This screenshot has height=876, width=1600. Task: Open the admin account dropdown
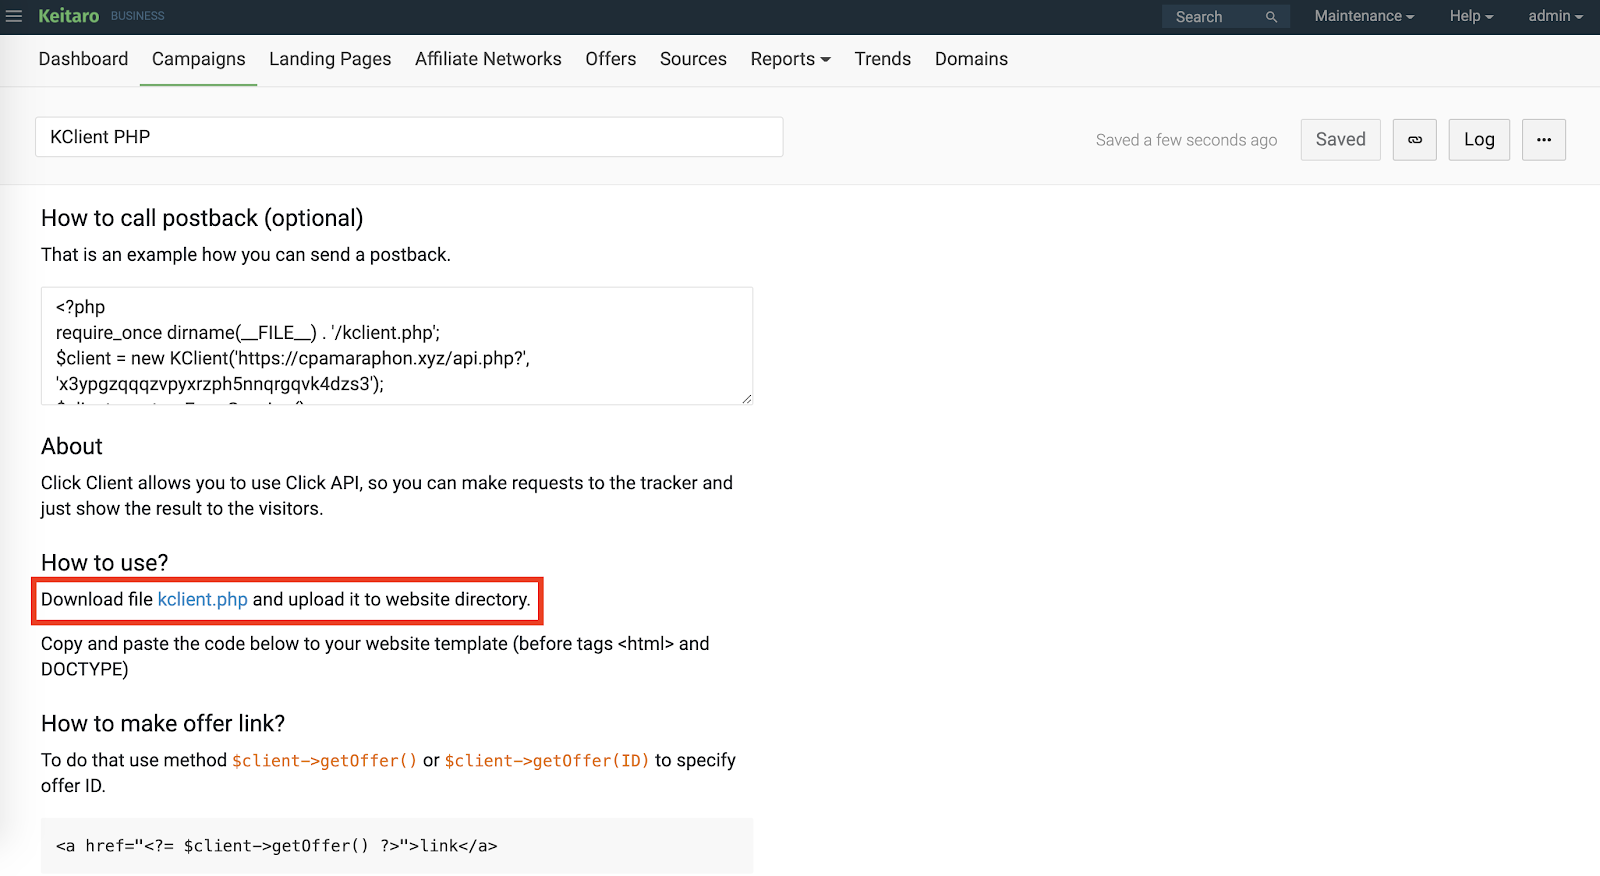tap(1555, 16)
